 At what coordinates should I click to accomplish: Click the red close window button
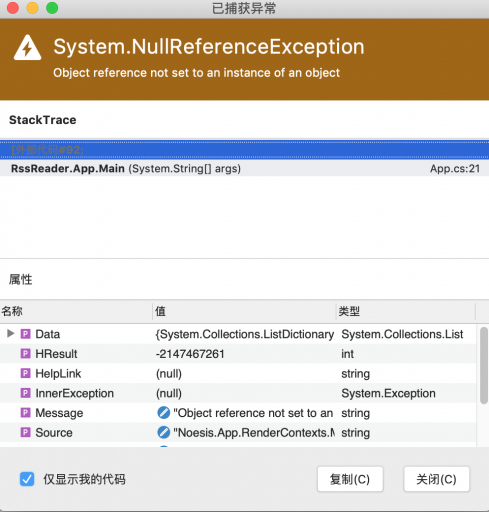coord(13,8)
